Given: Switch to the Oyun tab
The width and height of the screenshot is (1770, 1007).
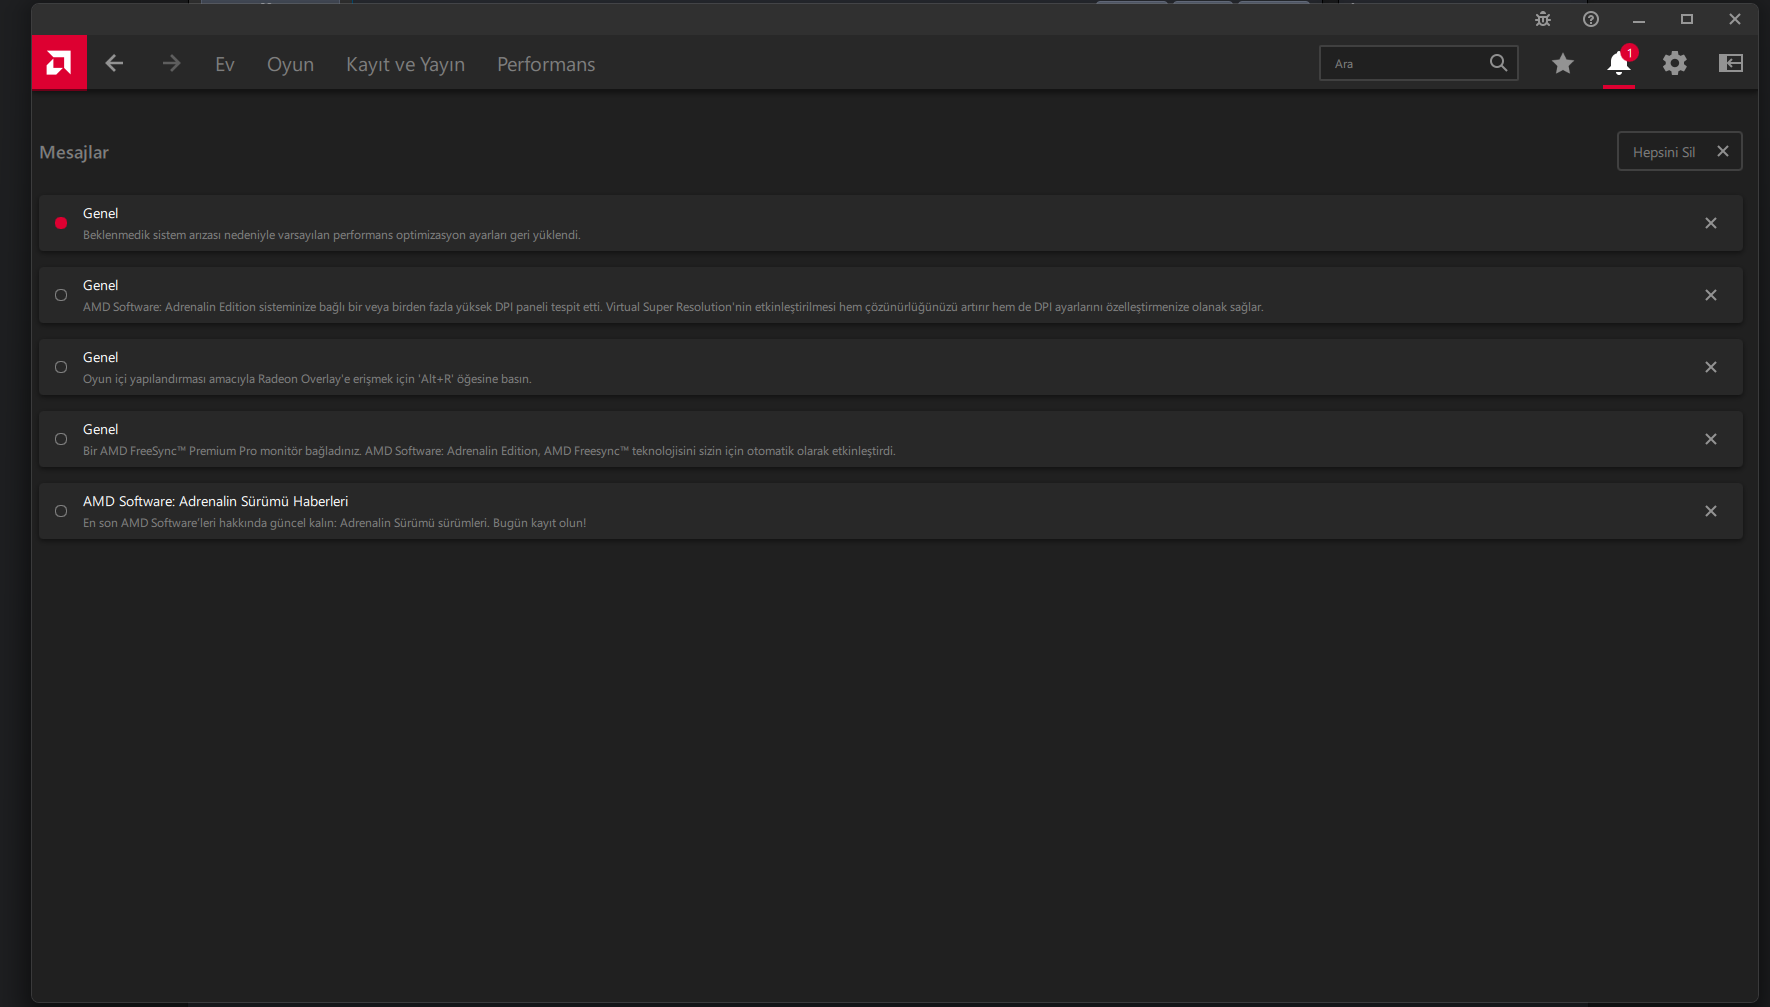Looking at the screenshot, I should click(x=290, y=64).
